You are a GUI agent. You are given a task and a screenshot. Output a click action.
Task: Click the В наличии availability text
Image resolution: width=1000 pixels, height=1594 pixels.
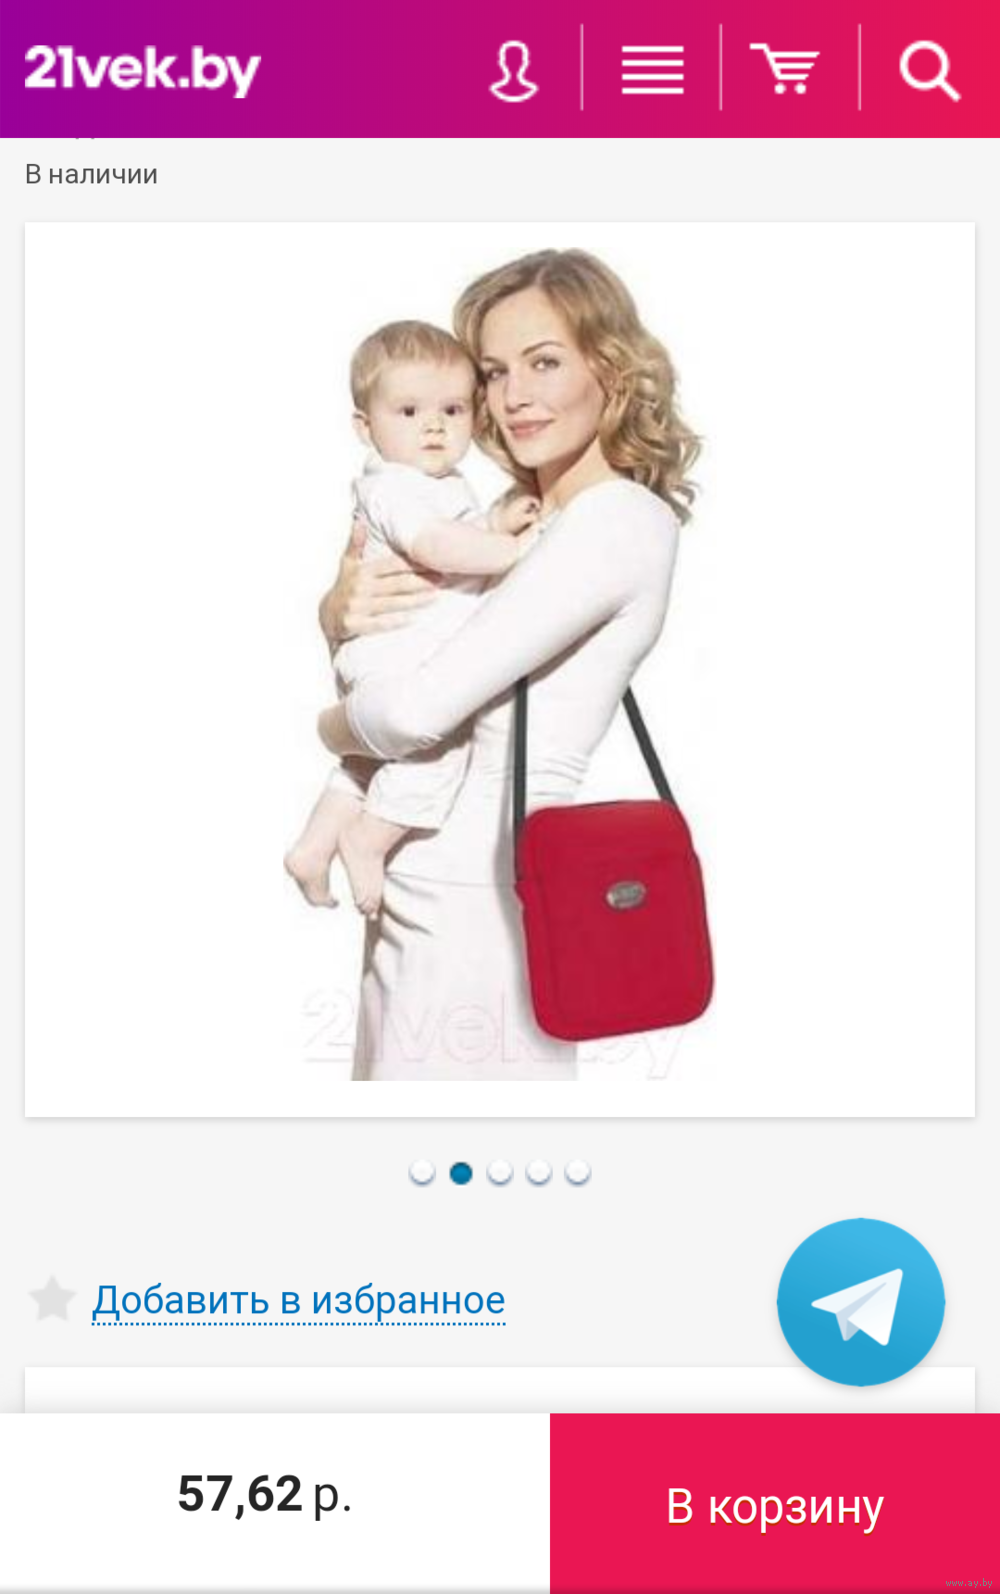(x=91, y=174)
